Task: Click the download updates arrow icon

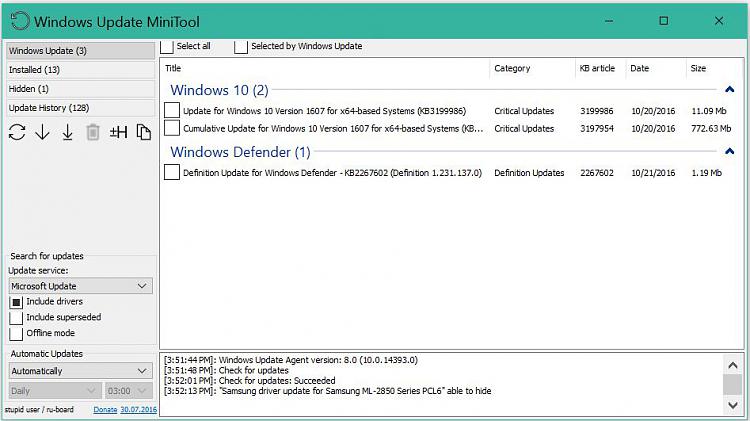Action: [43, 132]
